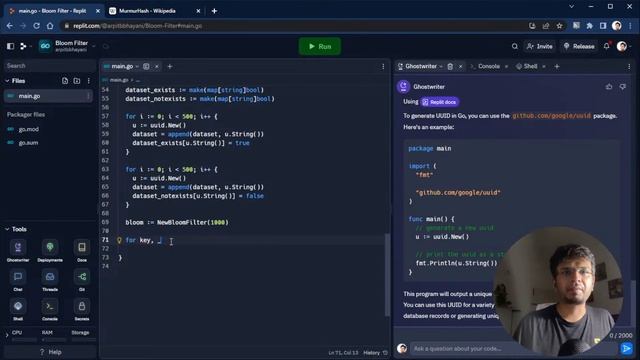Reload the browser page

point(36,26)
